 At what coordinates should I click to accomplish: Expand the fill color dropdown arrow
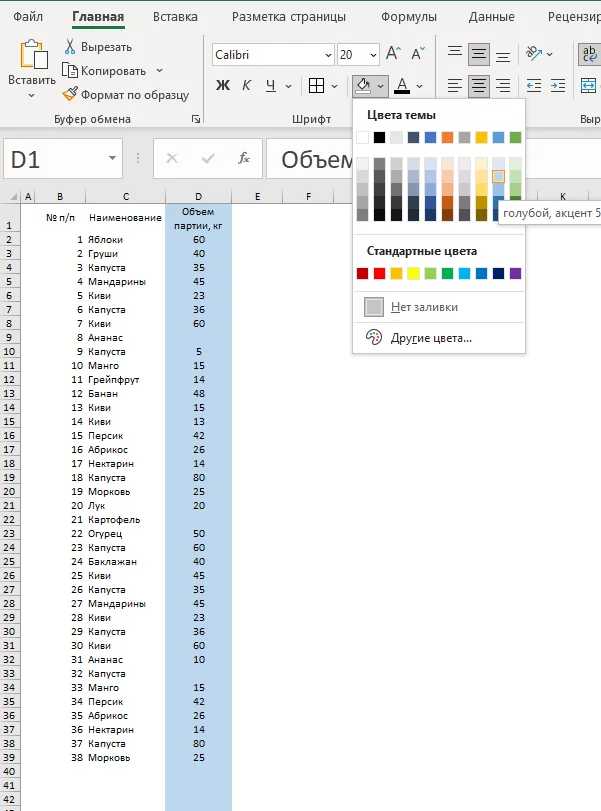(381, 86)
